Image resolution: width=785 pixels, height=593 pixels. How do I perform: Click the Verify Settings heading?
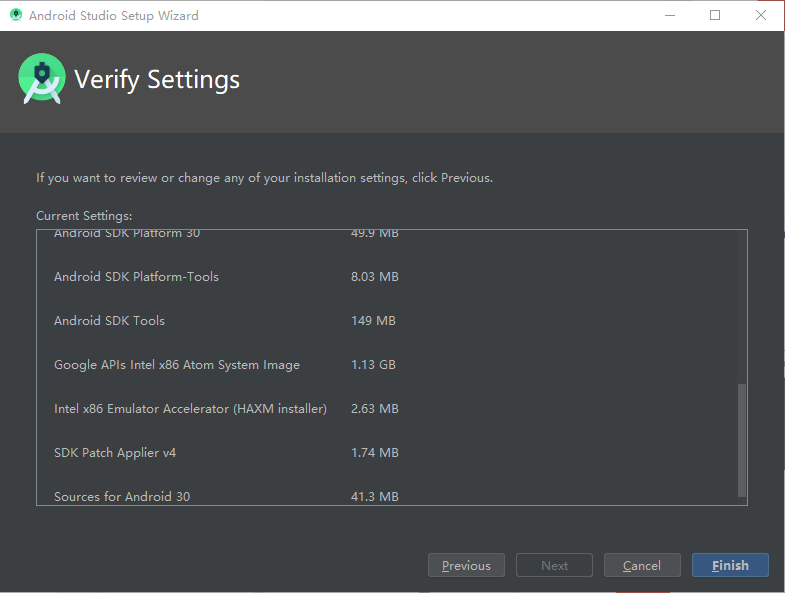point(157,79)
